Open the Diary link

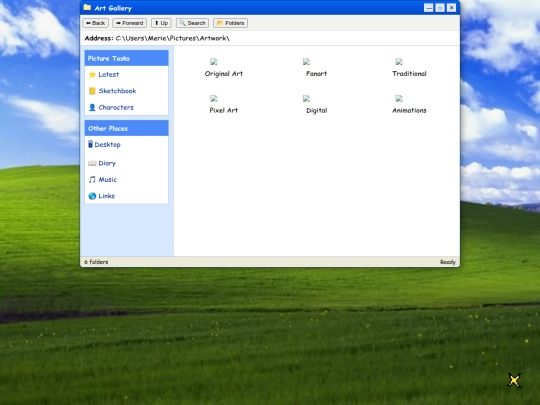pos(107,163)
